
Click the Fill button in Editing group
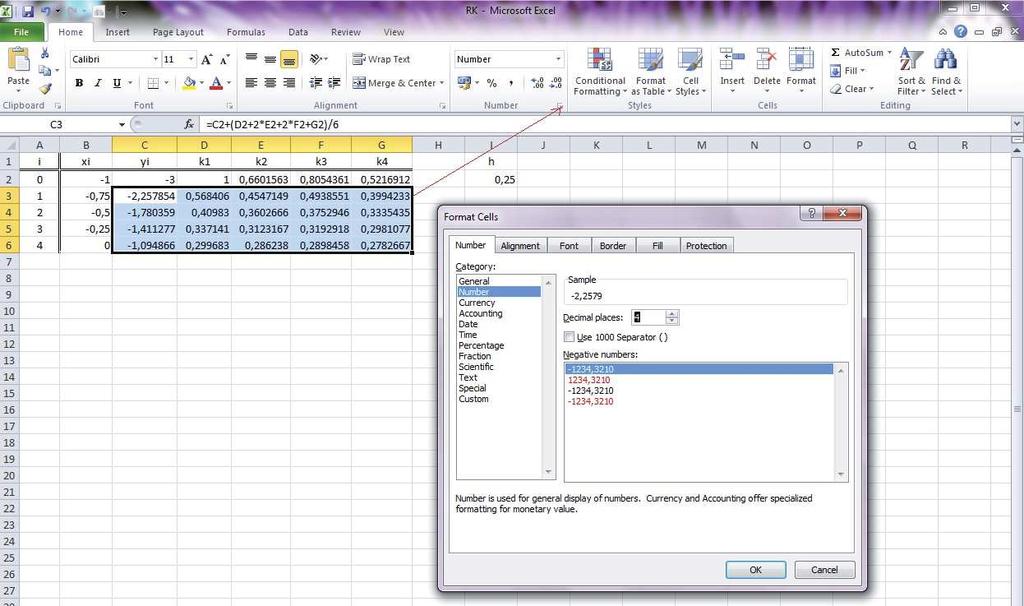[x=848, y=71]
